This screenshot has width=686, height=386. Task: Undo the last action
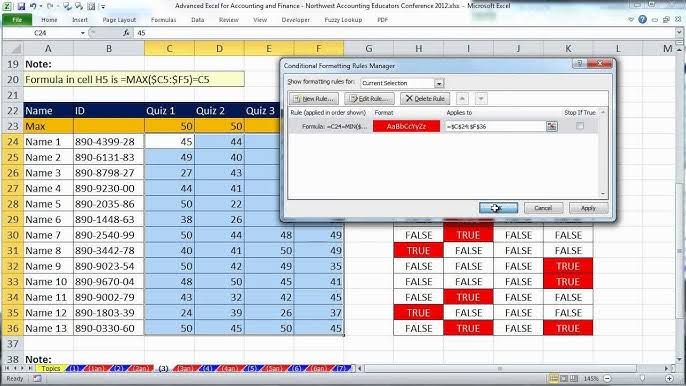point(33,6)
